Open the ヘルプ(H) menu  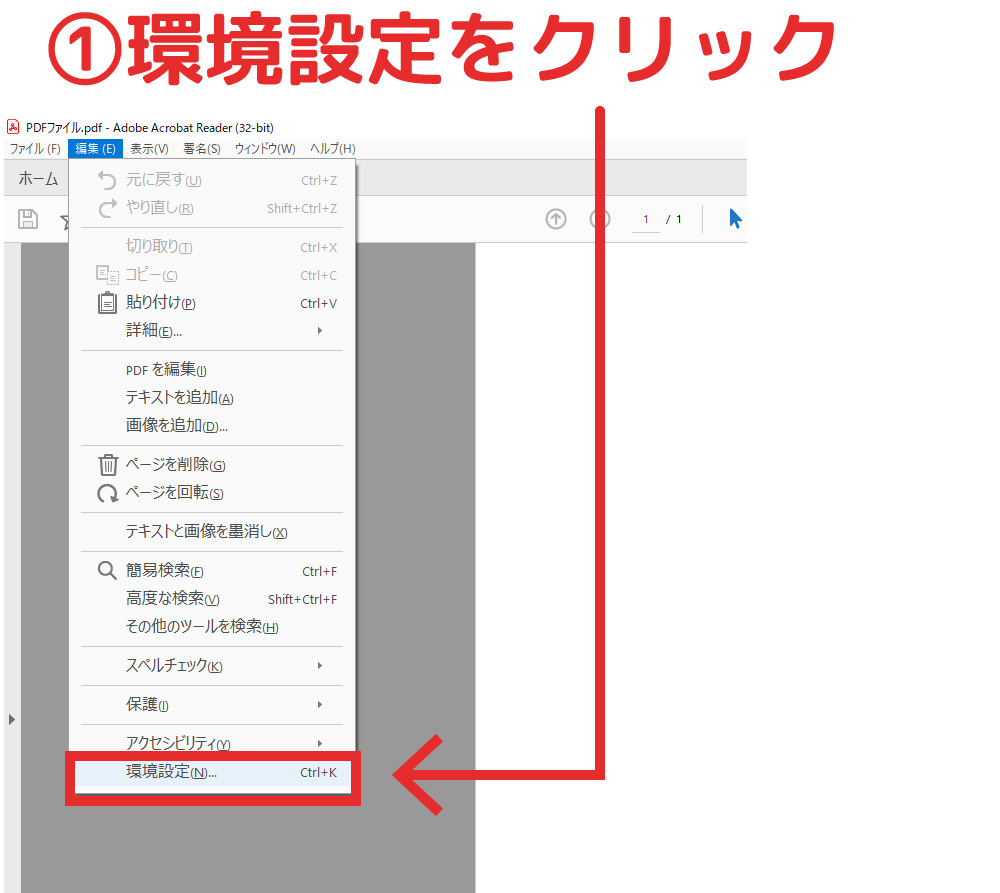coord(332,149)
